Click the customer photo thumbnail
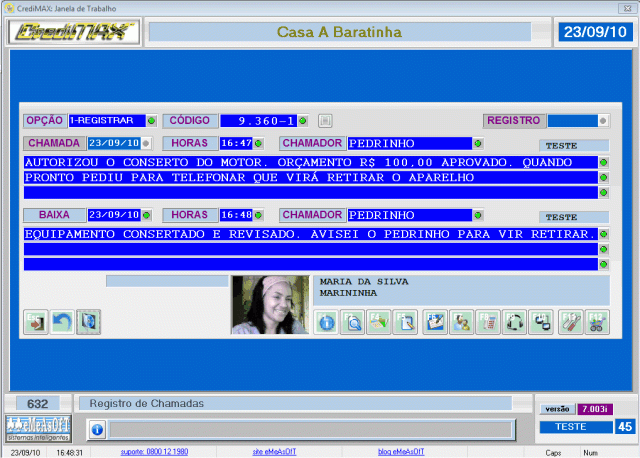 pos(270,305)
